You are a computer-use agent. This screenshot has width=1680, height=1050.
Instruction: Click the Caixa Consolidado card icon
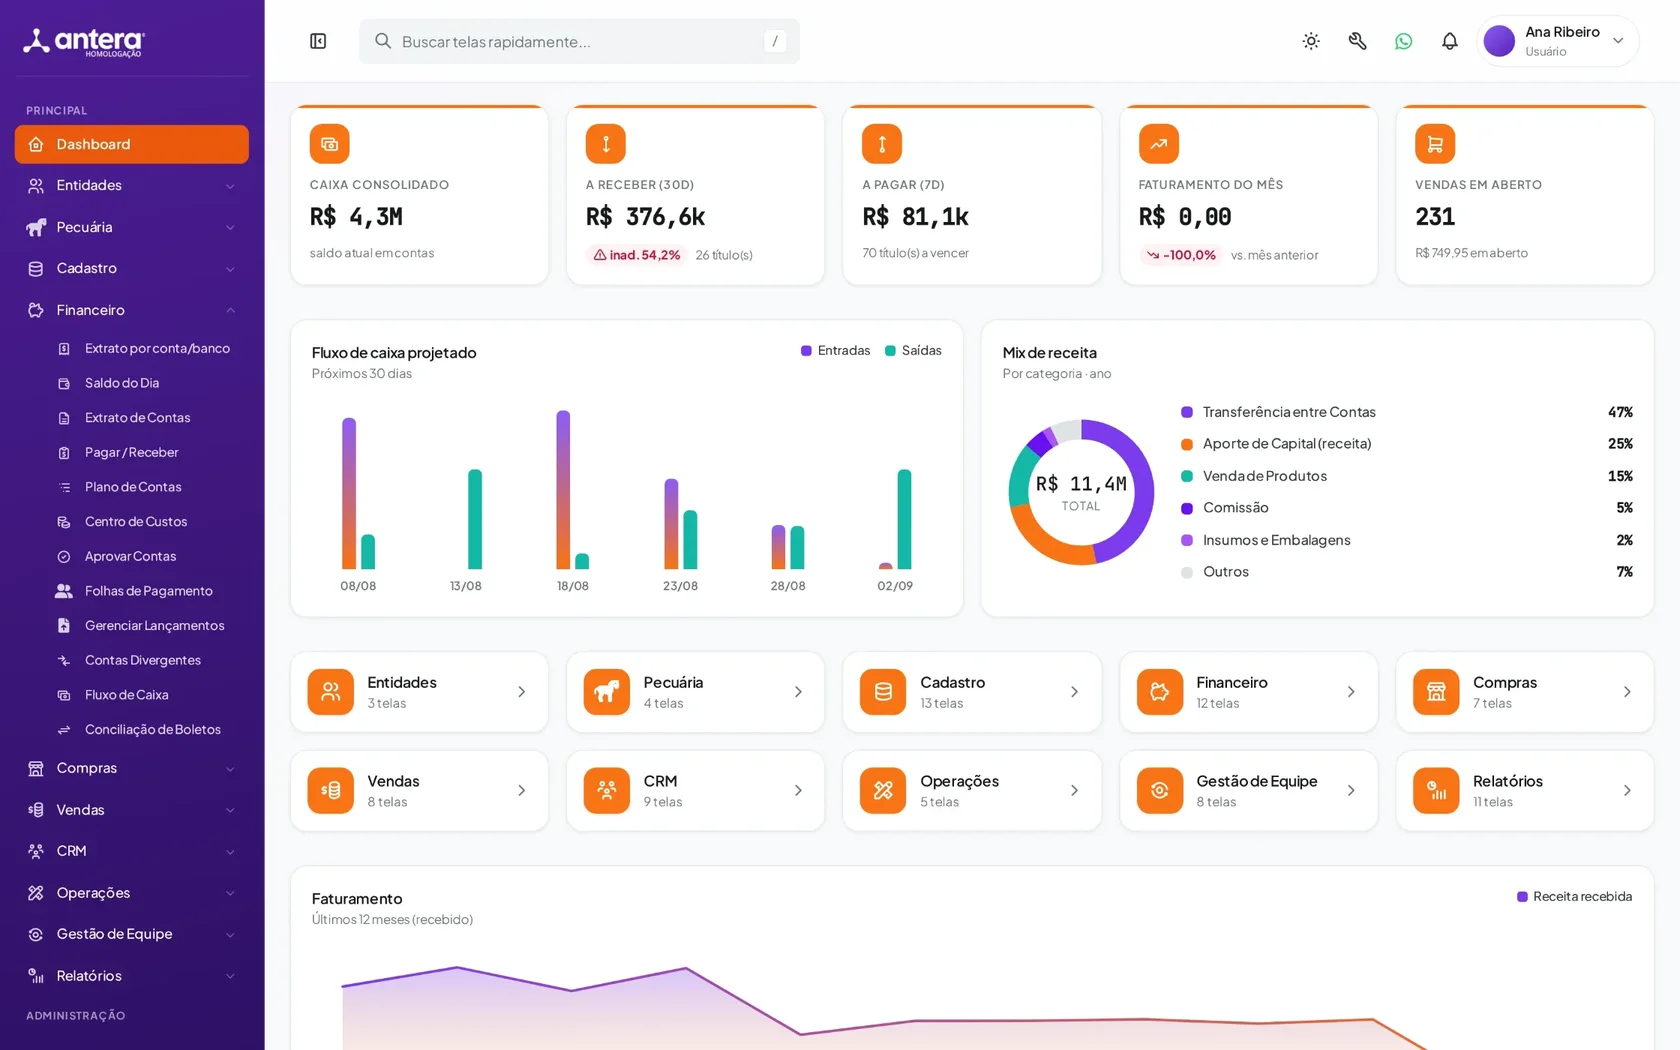click(x=329, y=144)
